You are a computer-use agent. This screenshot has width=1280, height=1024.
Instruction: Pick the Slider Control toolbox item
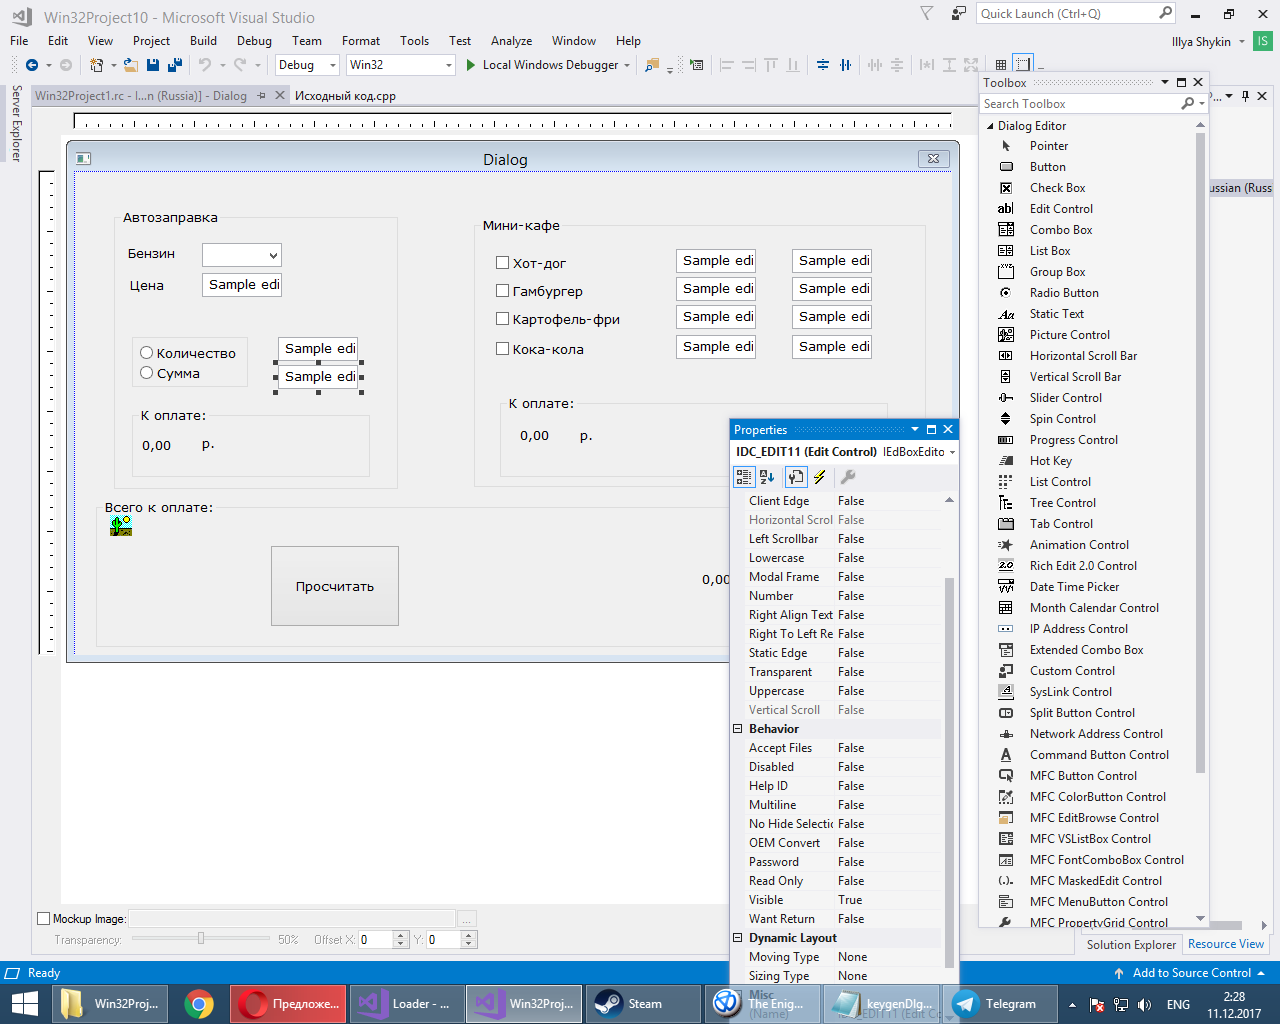pos(1065,398)
